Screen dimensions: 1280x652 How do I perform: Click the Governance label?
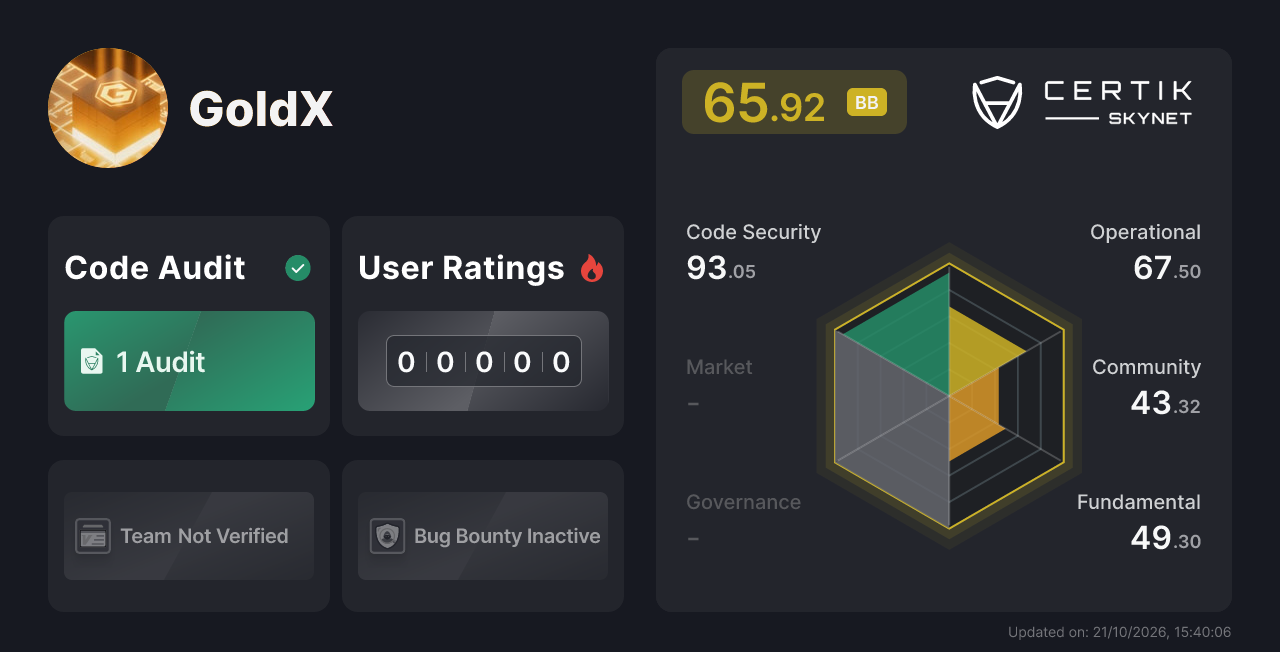coord(743,502)
